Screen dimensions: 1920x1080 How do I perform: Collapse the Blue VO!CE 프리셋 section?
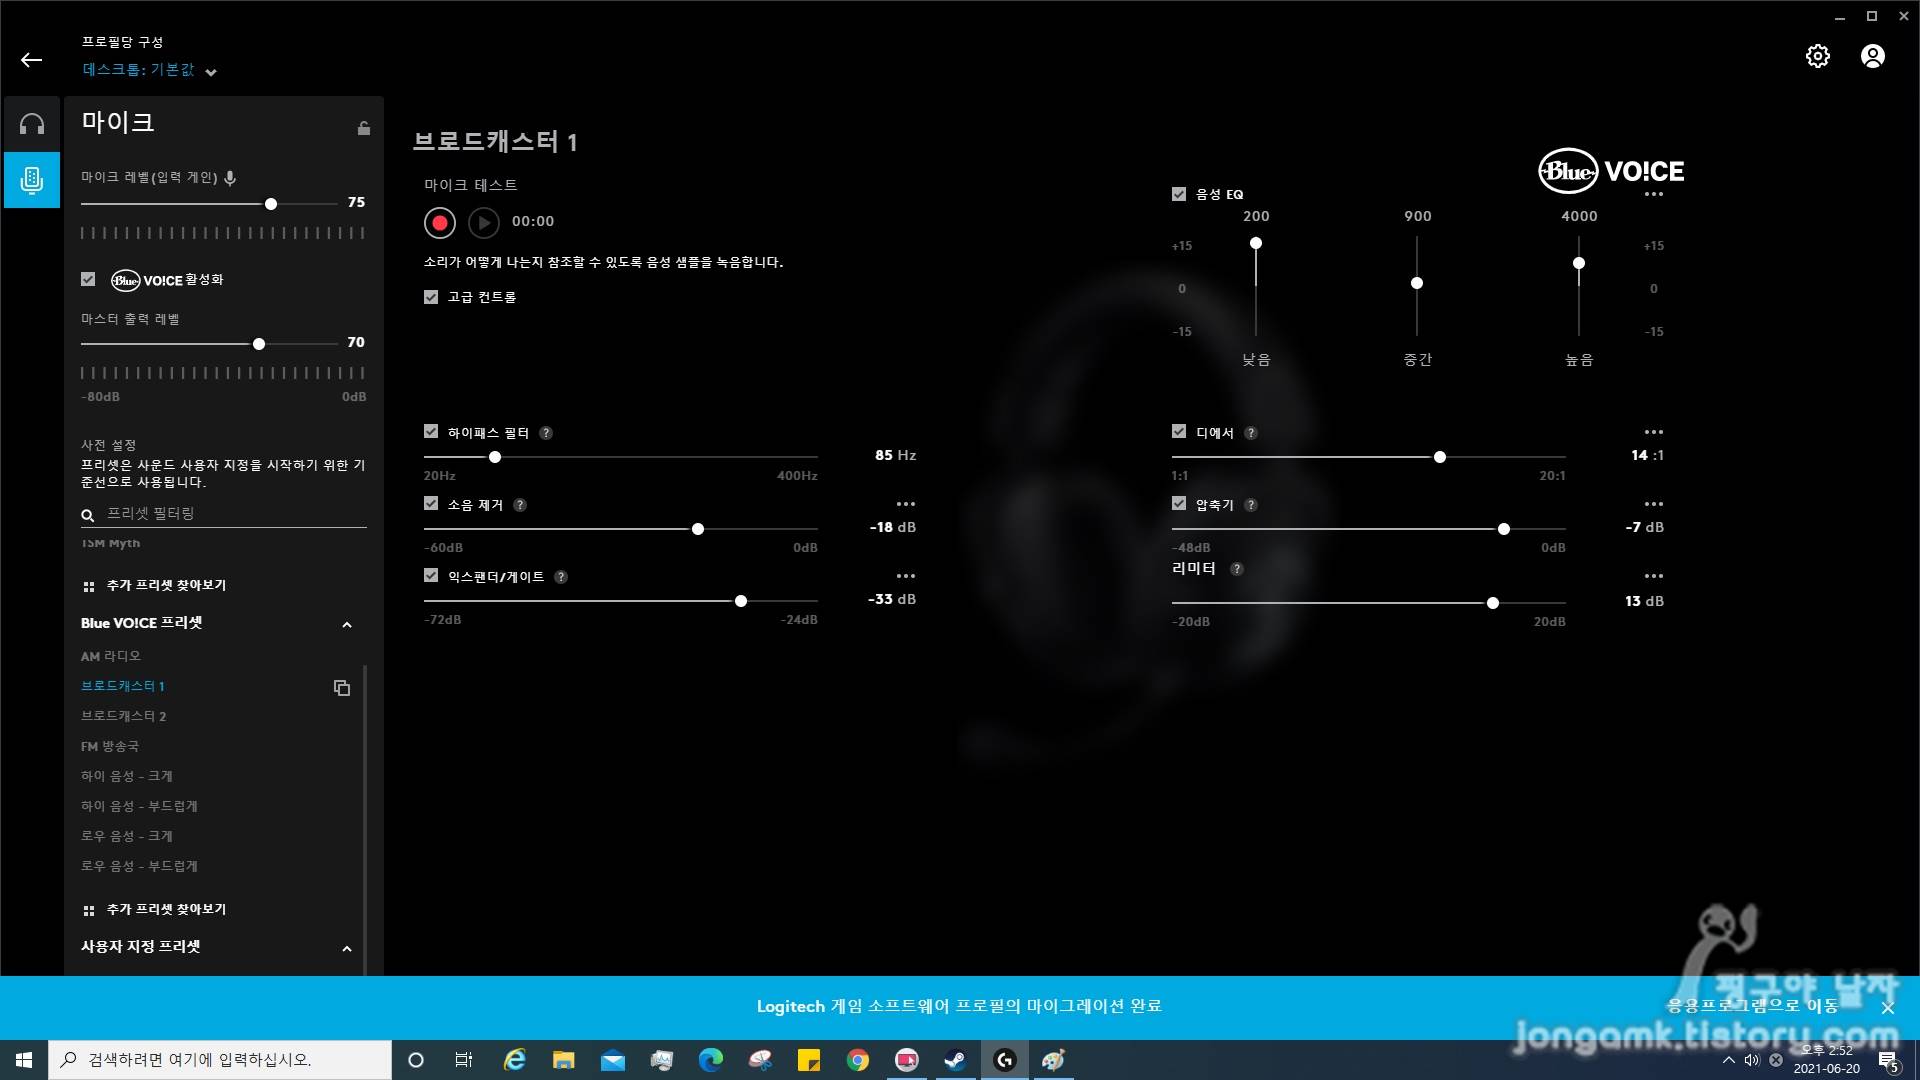pyautogui.click(x=347, y=625)
